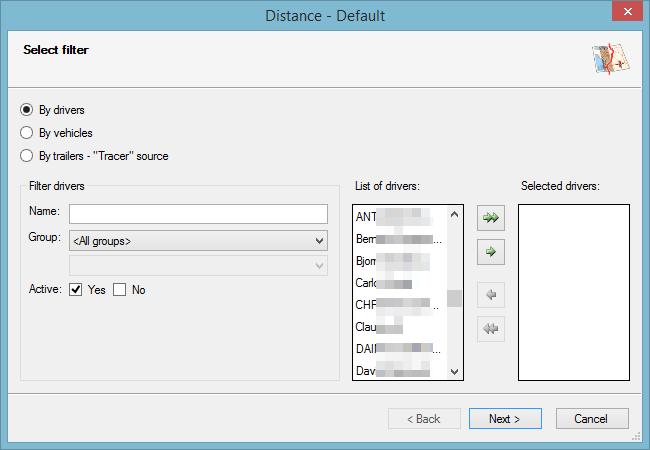Select the By vehicles radio option
The width and height of the screenshot is (650, 450).
point(27,133)
